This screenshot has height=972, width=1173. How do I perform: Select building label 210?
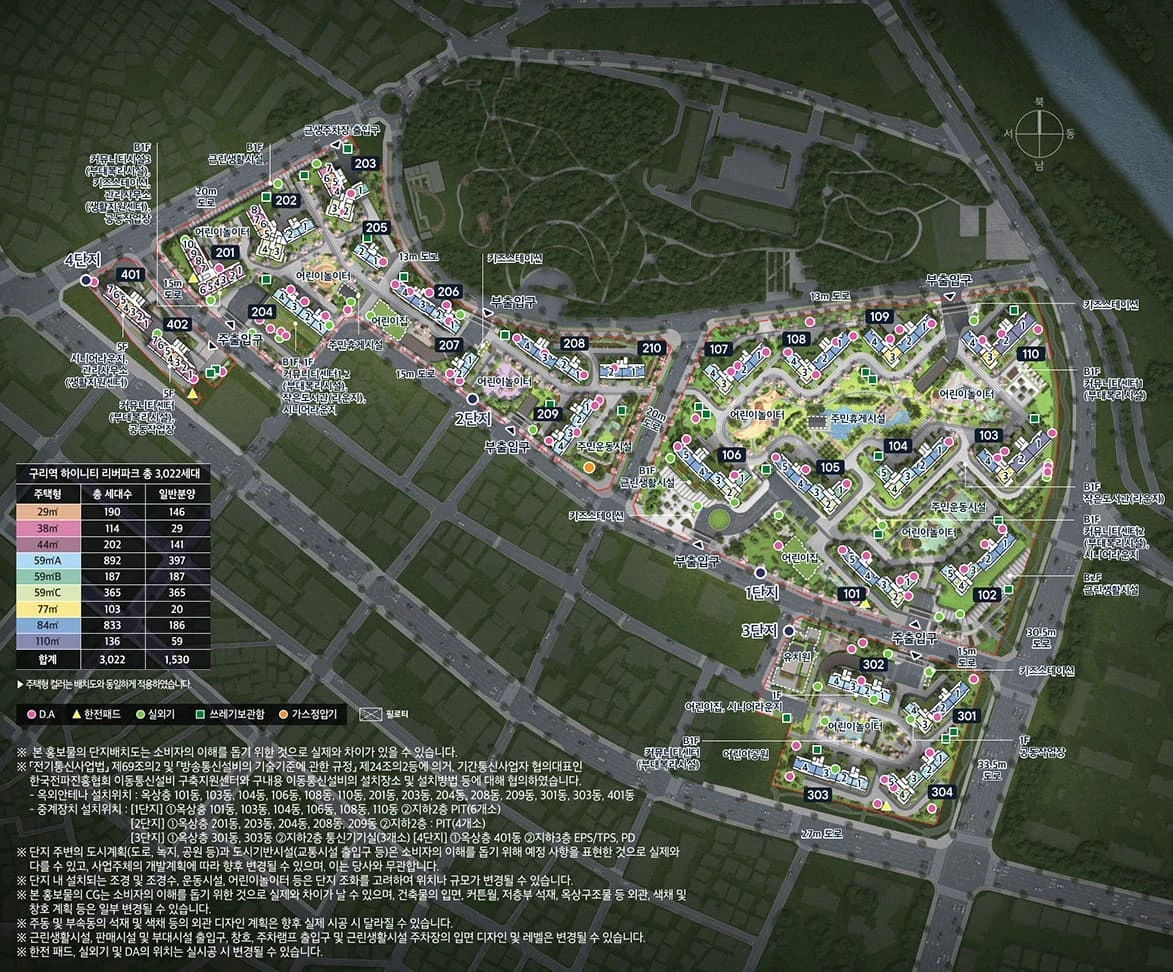click(652, 348)
